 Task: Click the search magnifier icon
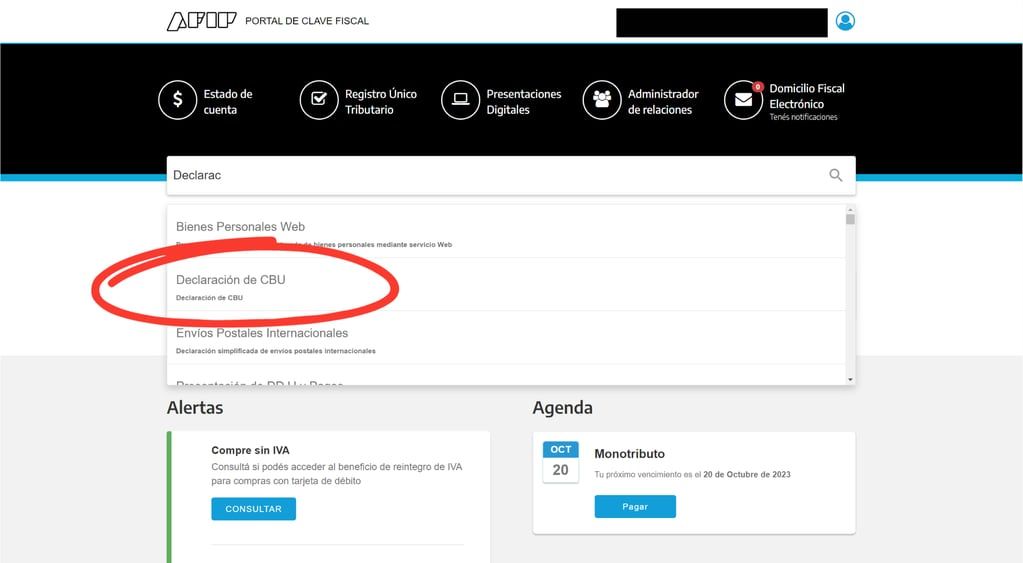point(836,175)
